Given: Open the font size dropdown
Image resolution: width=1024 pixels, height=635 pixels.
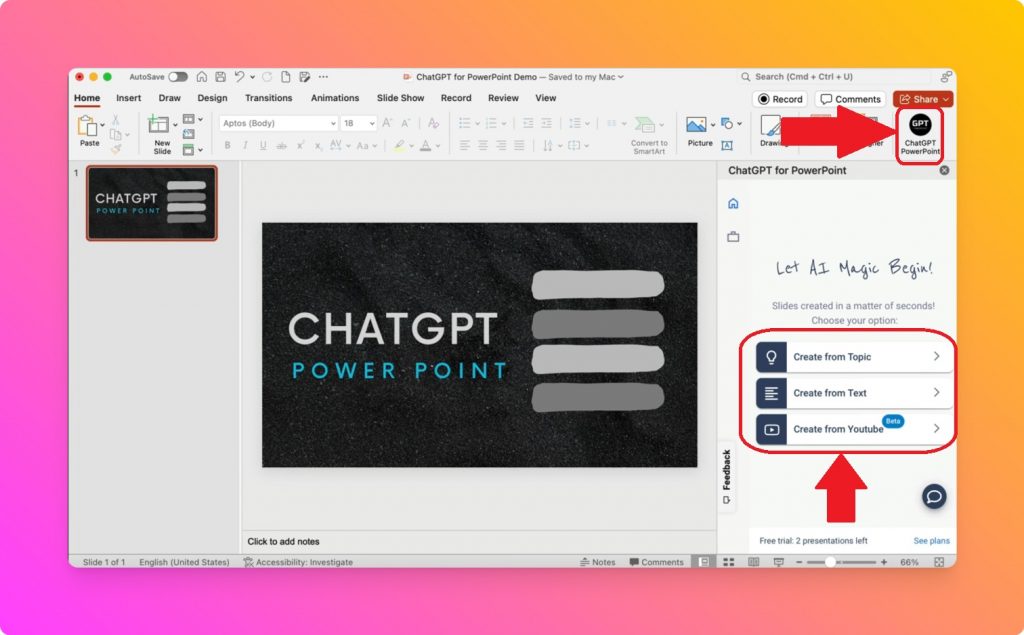Looking at the screenshot, I should [372, 122].
